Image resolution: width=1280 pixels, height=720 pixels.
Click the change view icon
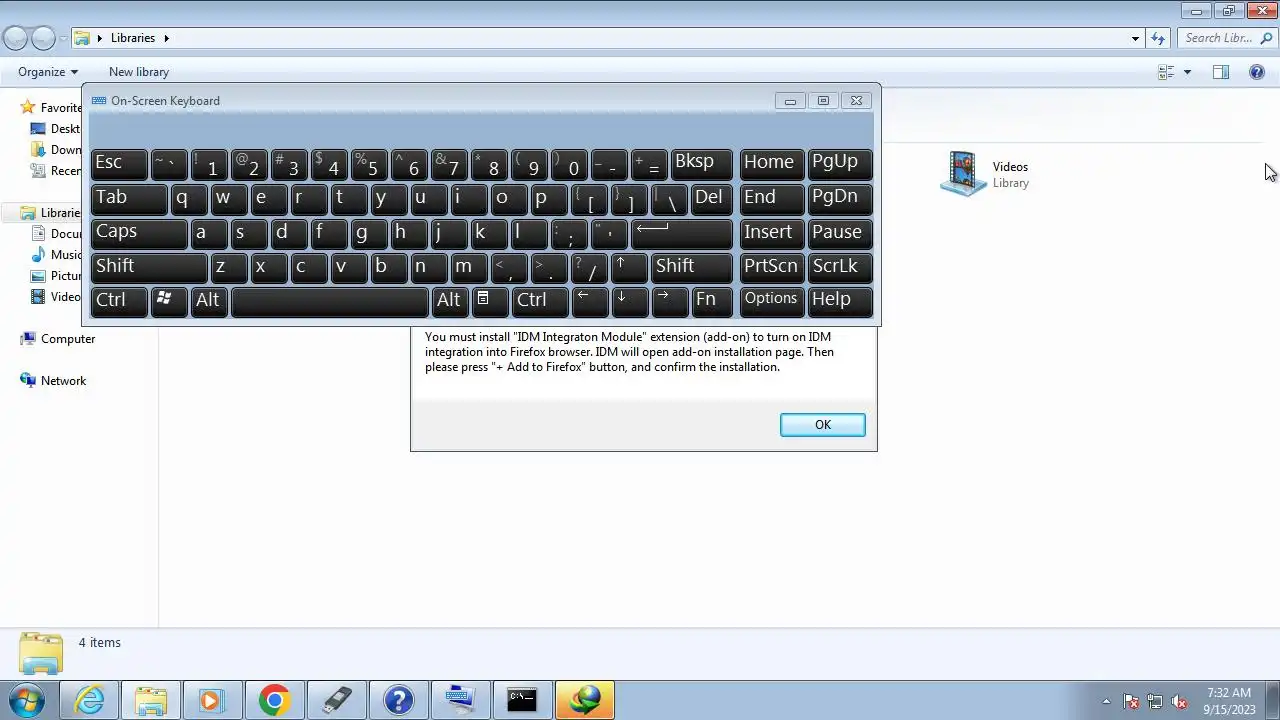coord(1166,72)
